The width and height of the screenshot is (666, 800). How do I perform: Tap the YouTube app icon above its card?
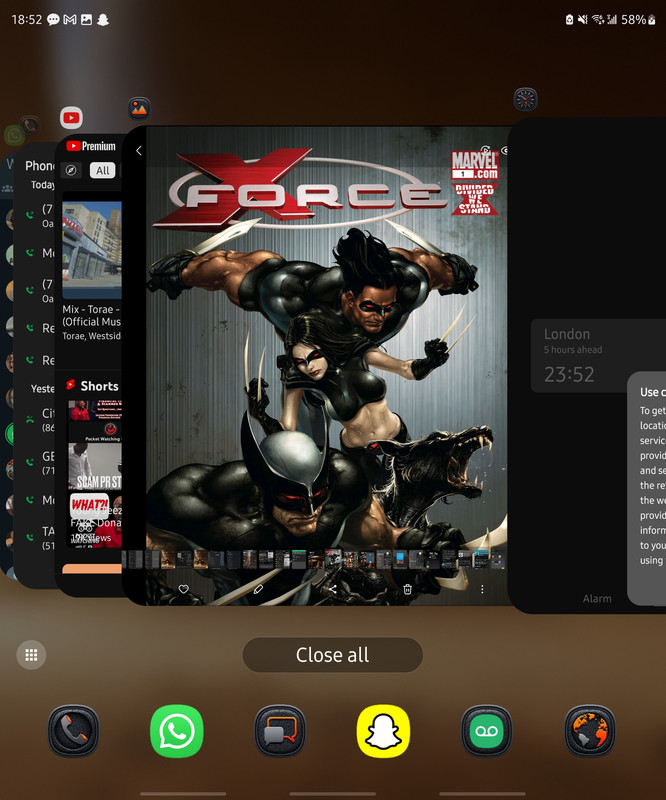point(71,118)
